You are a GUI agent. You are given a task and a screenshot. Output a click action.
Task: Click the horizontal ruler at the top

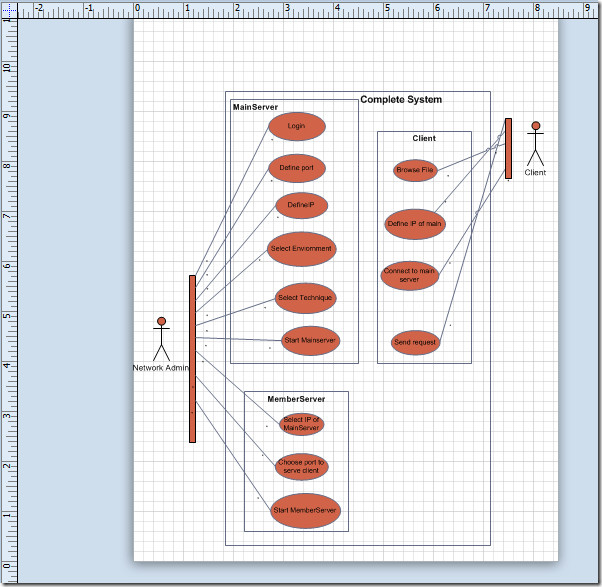pyautogui.click(x=300, y=9)
